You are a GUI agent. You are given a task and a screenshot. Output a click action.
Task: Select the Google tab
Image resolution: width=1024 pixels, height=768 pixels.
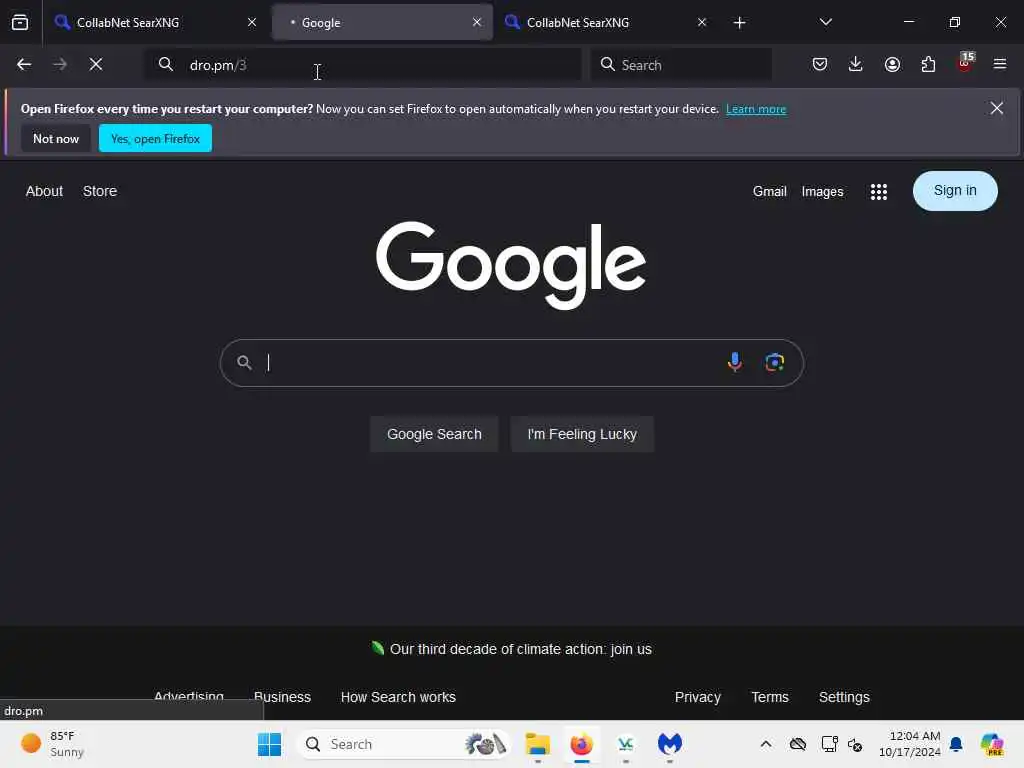(x=382, y=23)
